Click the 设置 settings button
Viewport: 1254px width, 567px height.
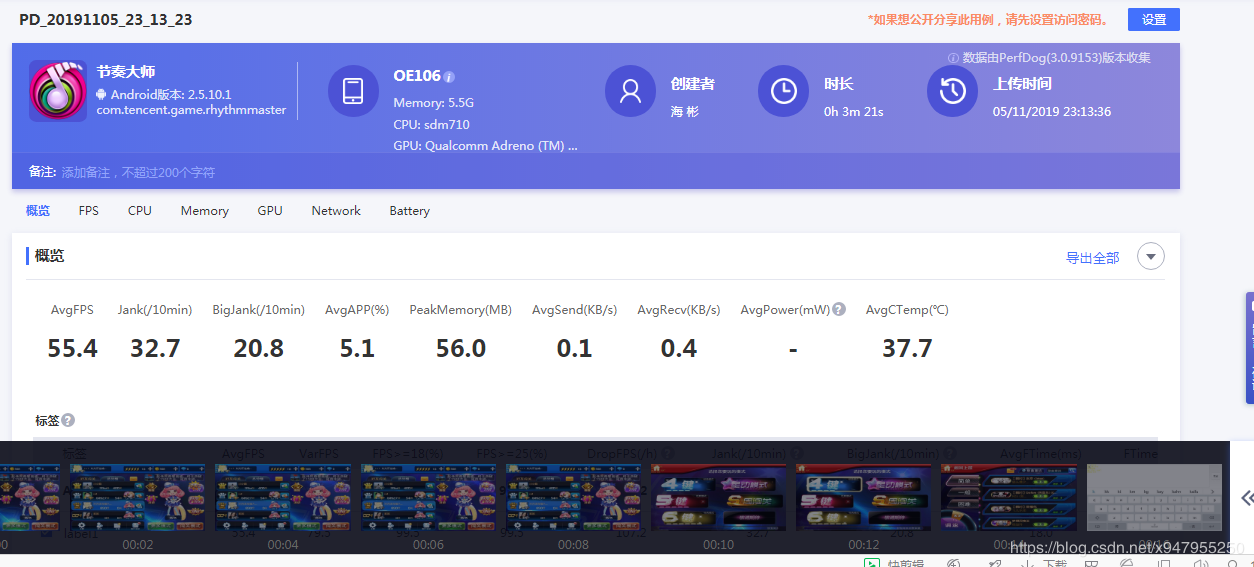point(1153,19)
